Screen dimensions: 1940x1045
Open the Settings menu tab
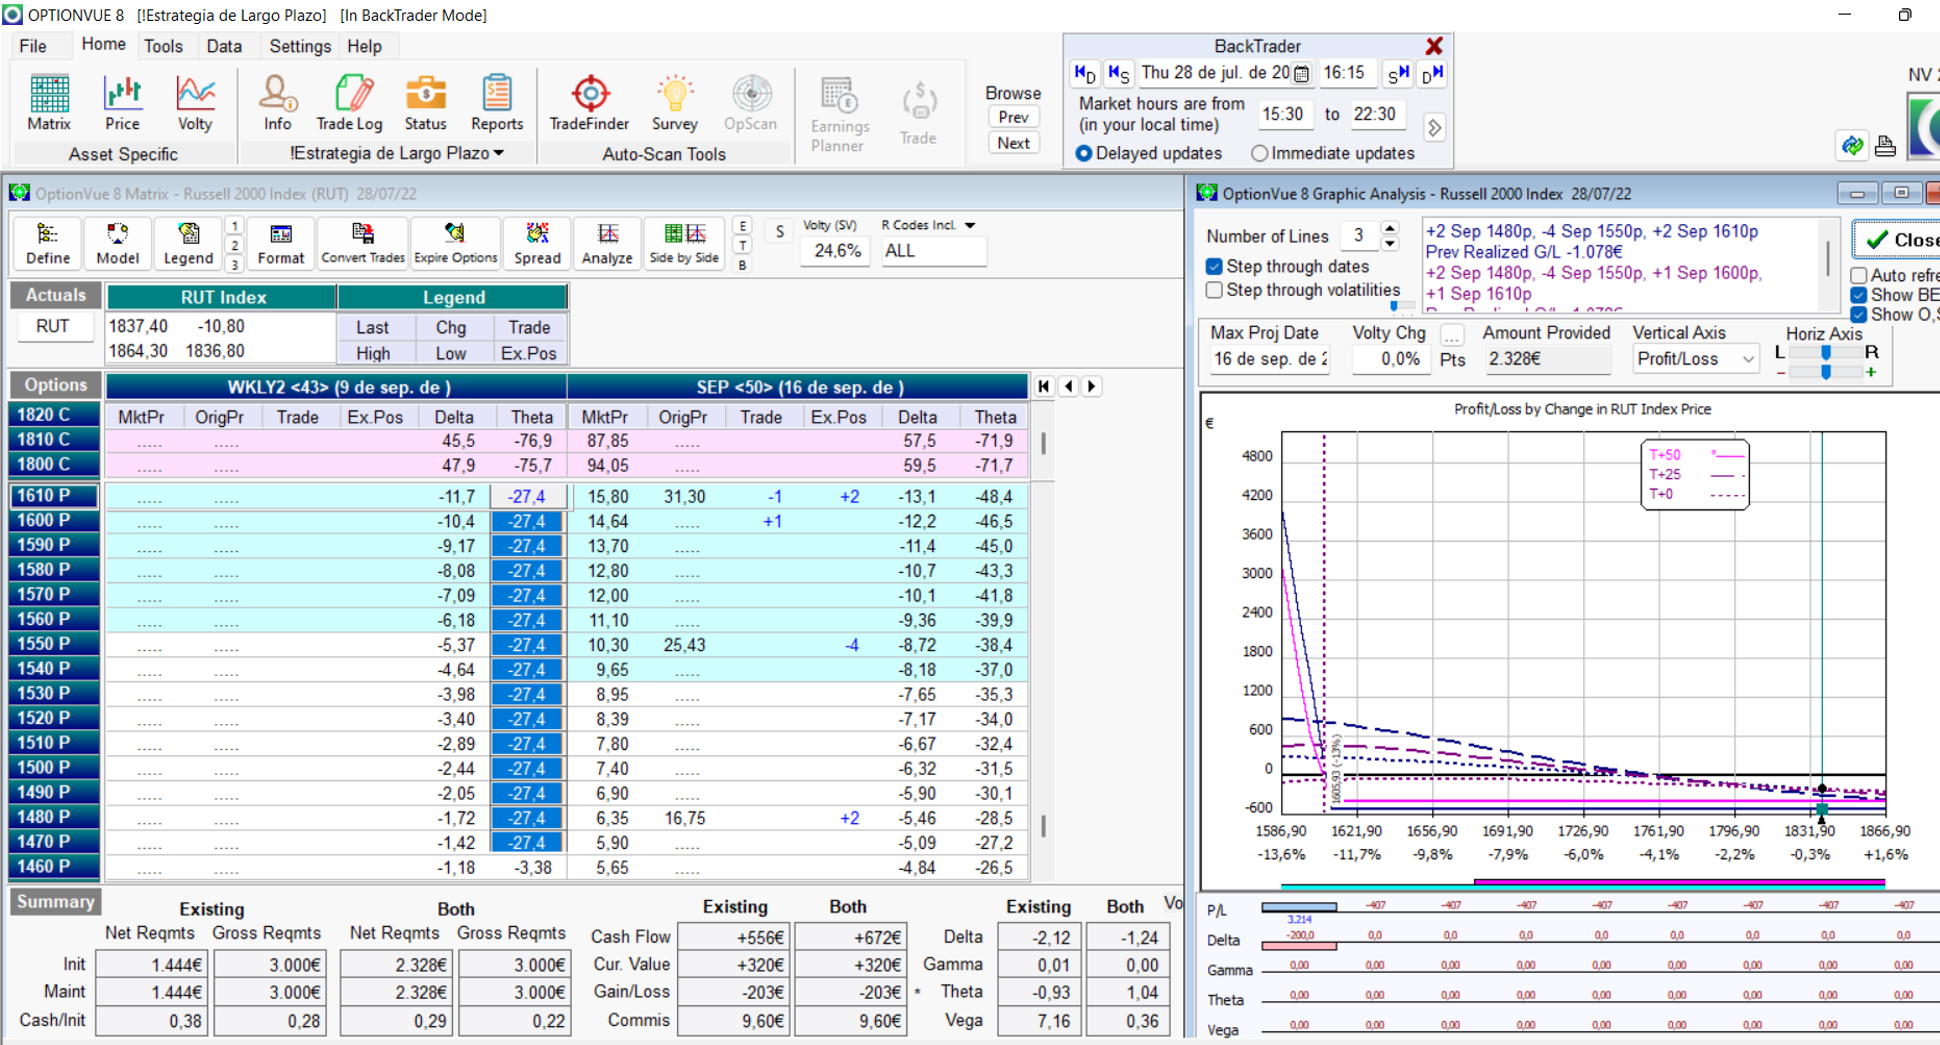pyautogui.click(x=300, y=46)
